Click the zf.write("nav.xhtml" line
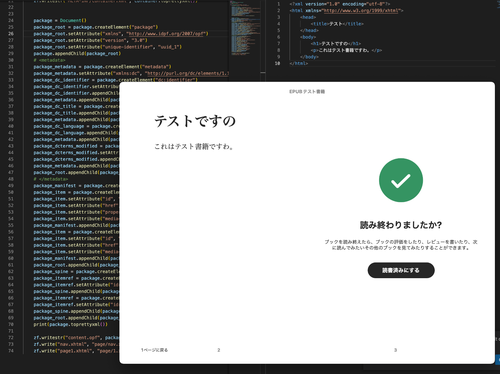The height and width of the screenshot is (374, 500). pos(76,344)
